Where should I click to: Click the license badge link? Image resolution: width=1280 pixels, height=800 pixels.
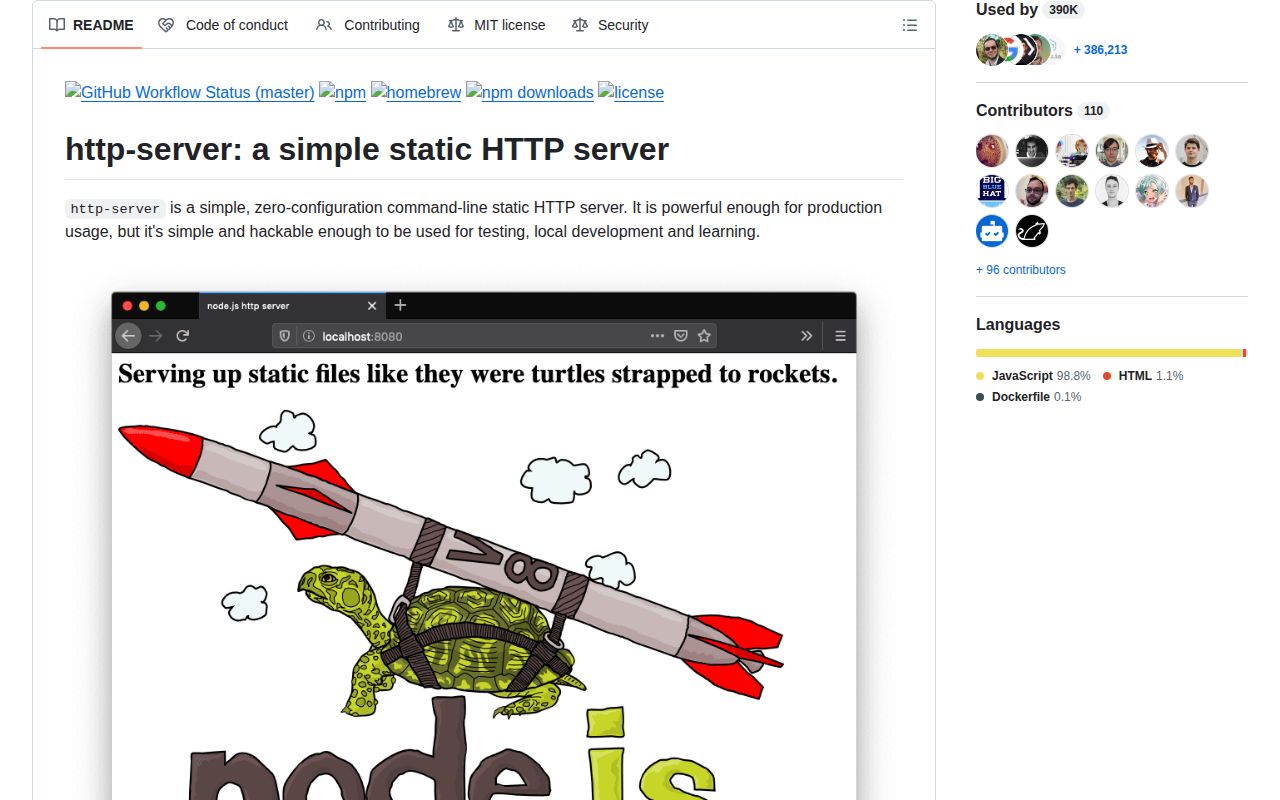point(631,92)
